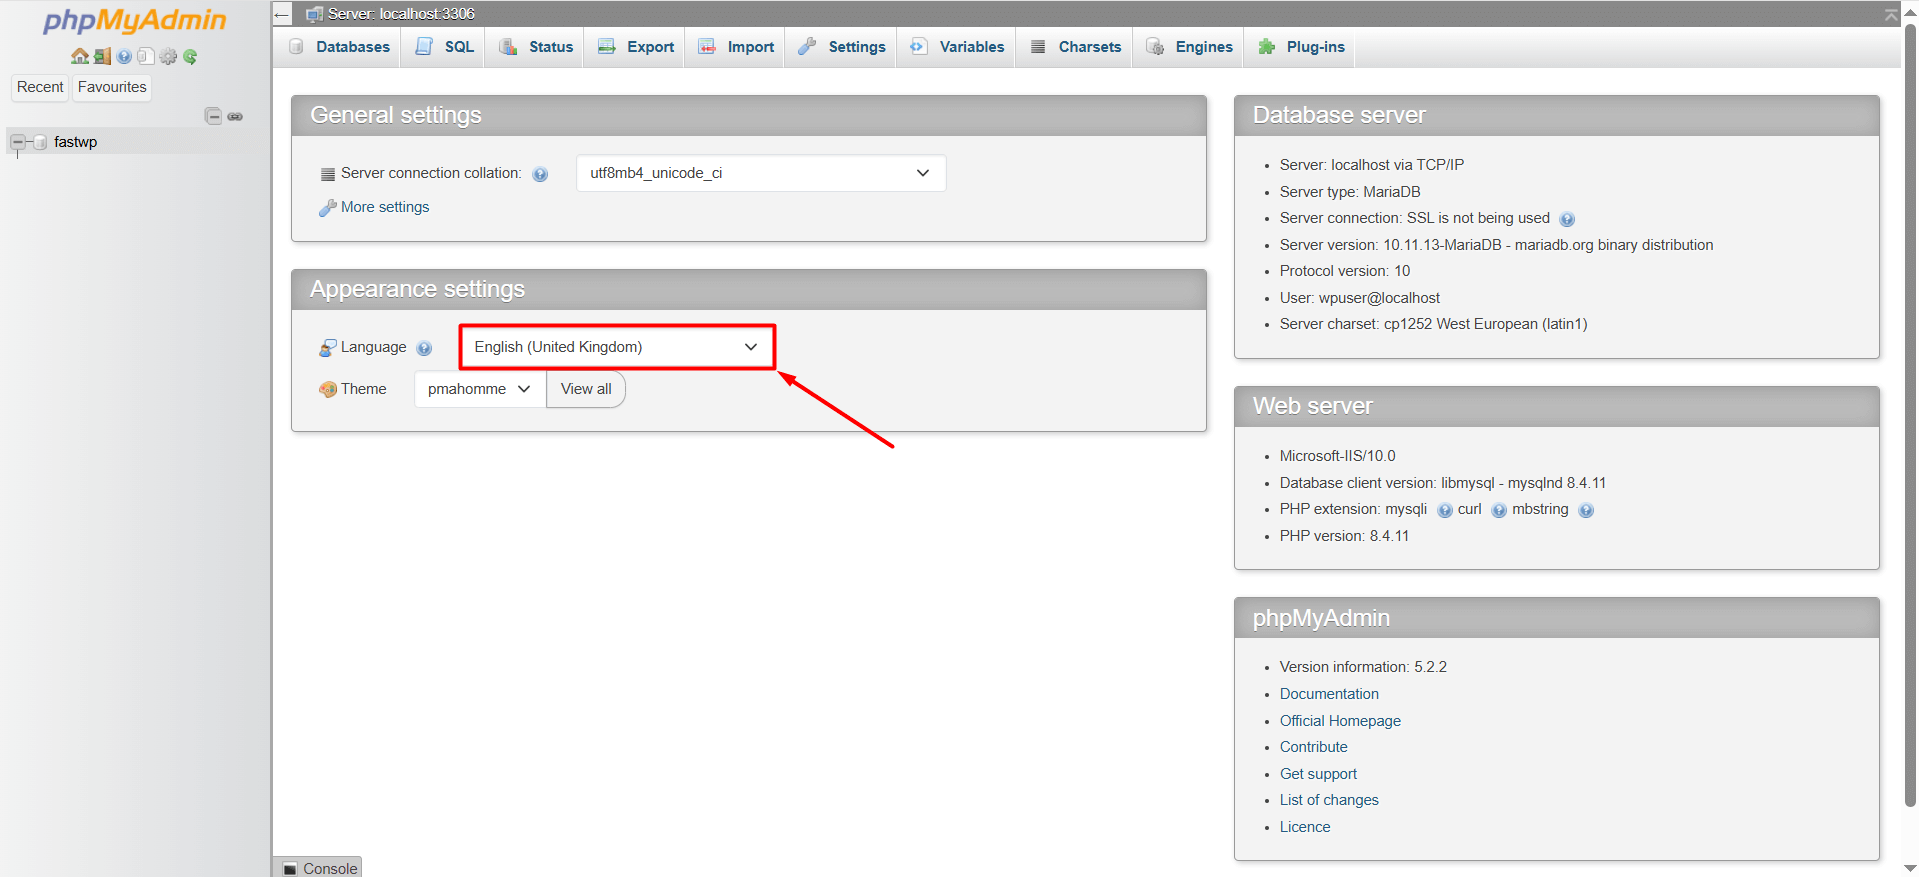1919x877 pixels.
Task: Click the collation list icon in General settings
Action: click(327, 174)
